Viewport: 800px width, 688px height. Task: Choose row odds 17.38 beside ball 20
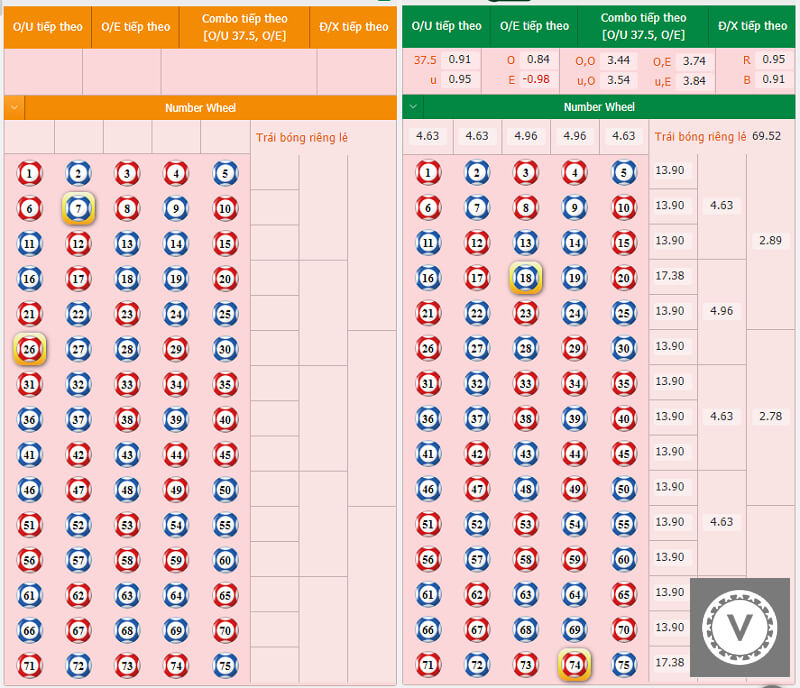pos(670,276)
